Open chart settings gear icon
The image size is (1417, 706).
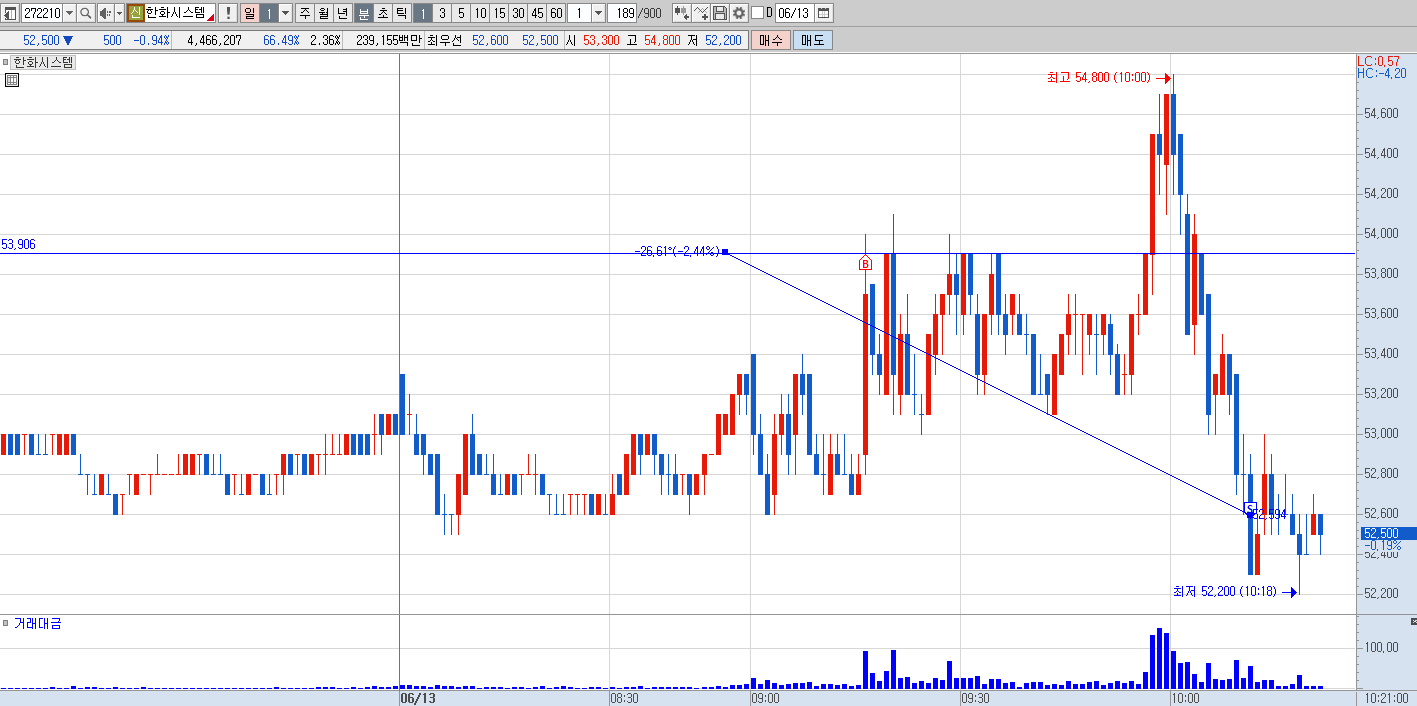[739, 13]
